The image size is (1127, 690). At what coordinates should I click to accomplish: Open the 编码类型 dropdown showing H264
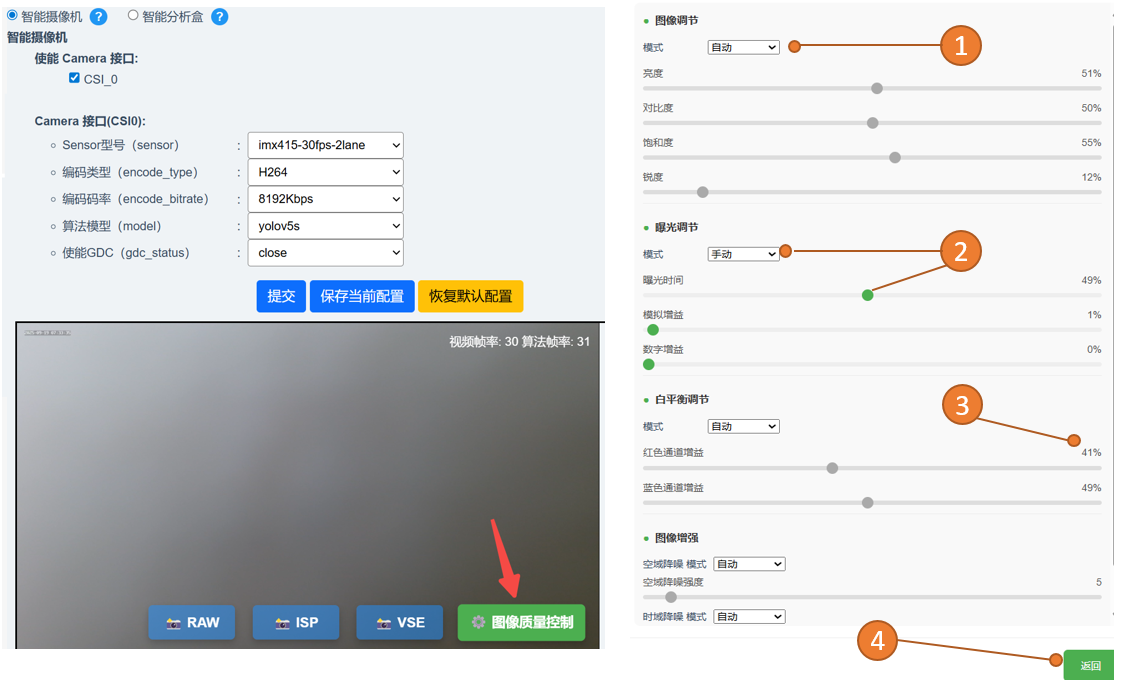[x=326, y=172]
